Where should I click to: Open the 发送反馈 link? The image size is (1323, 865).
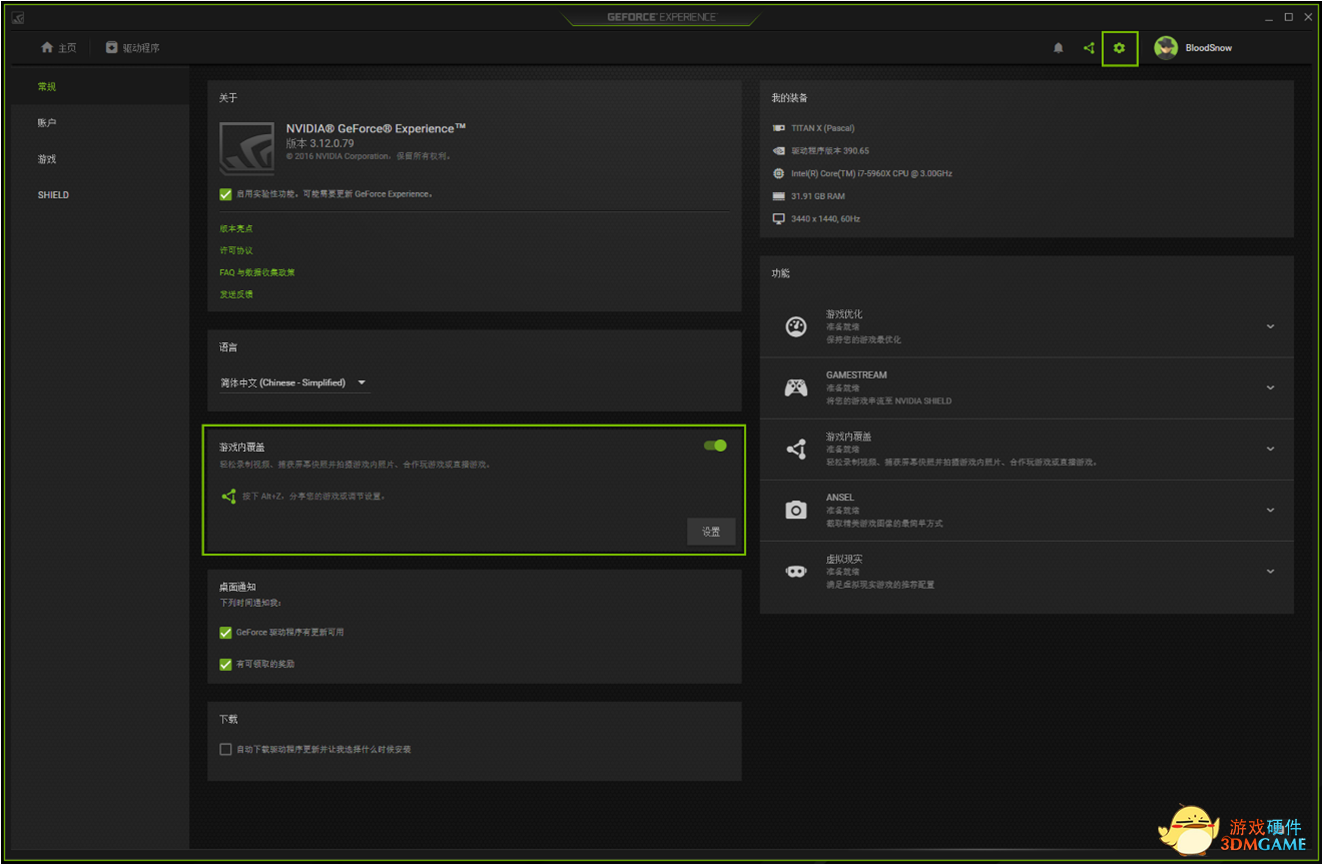click(x=236, y=295)
